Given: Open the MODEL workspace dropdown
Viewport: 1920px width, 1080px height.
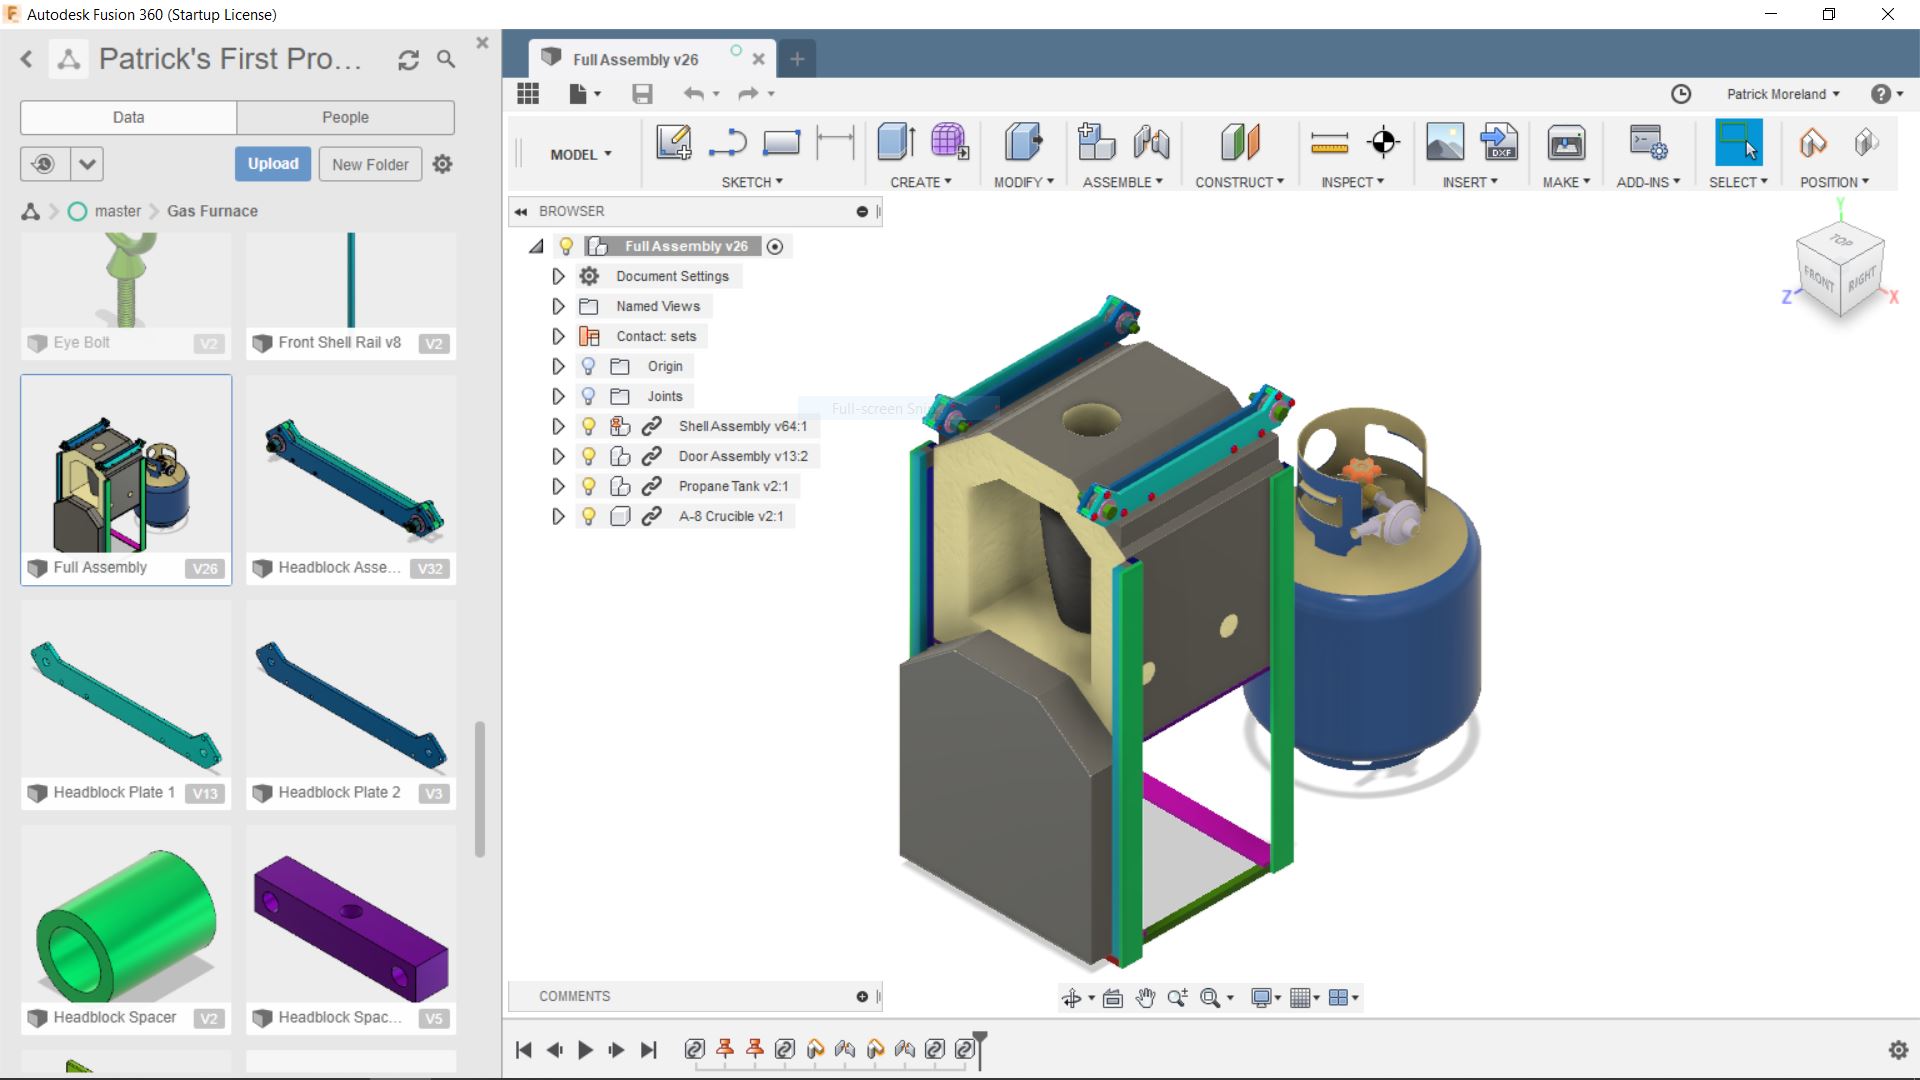Looking at the screenshot, I should pyautogui.click(x=581, y=154).
